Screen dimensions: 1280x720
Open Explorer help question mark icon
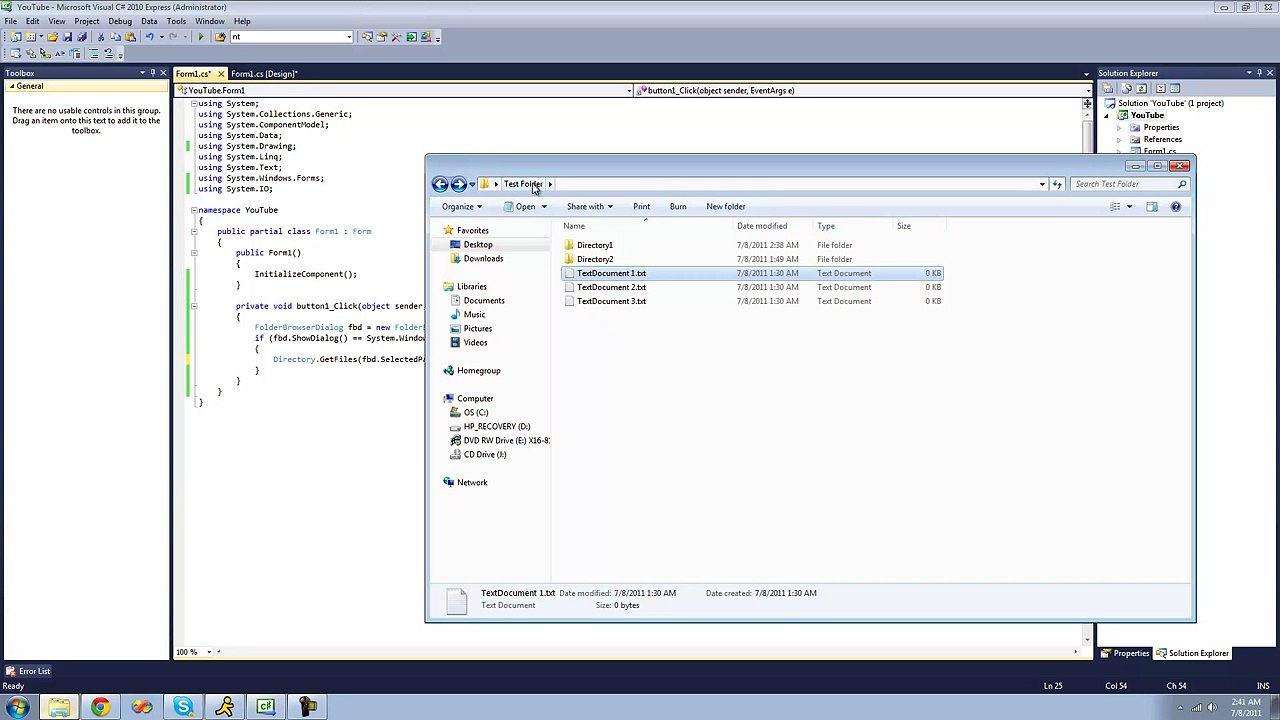[x=1175, y=207]
